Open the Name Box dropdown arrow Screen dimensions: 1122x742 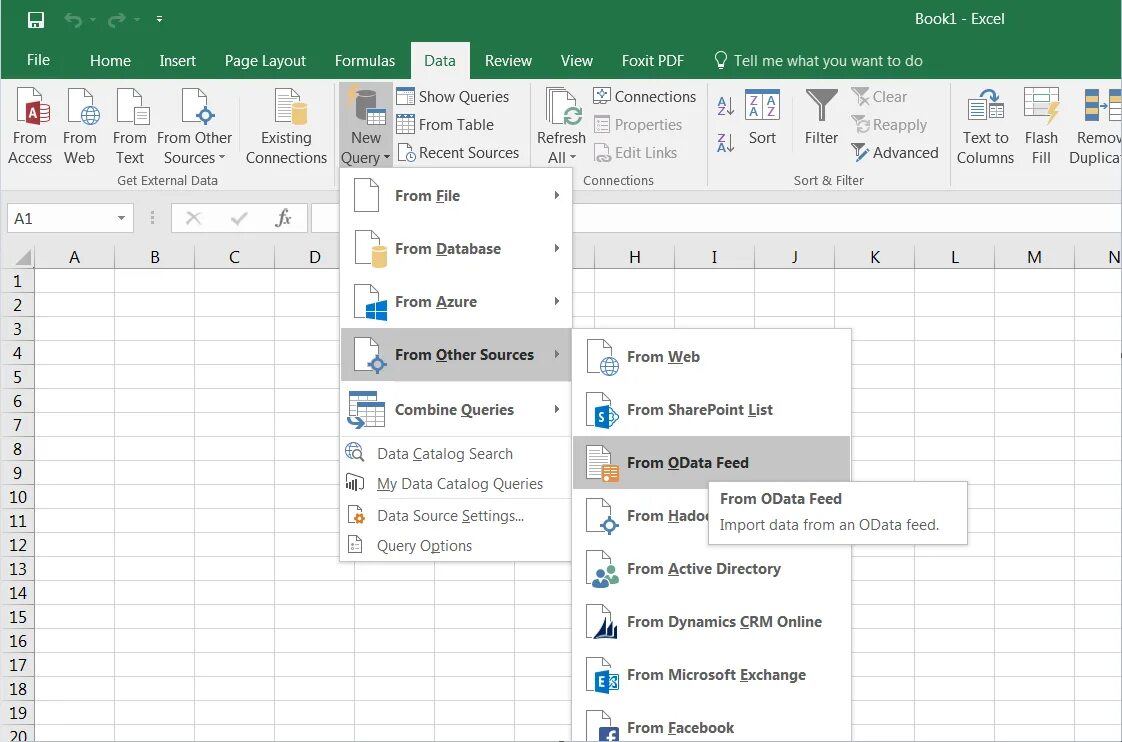coord(122,218)
